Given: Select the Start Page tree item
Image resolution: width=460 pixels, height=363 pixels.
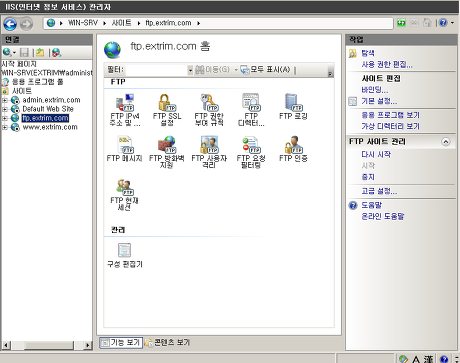Looking at the screenshot, I should (x=19, y=64).
